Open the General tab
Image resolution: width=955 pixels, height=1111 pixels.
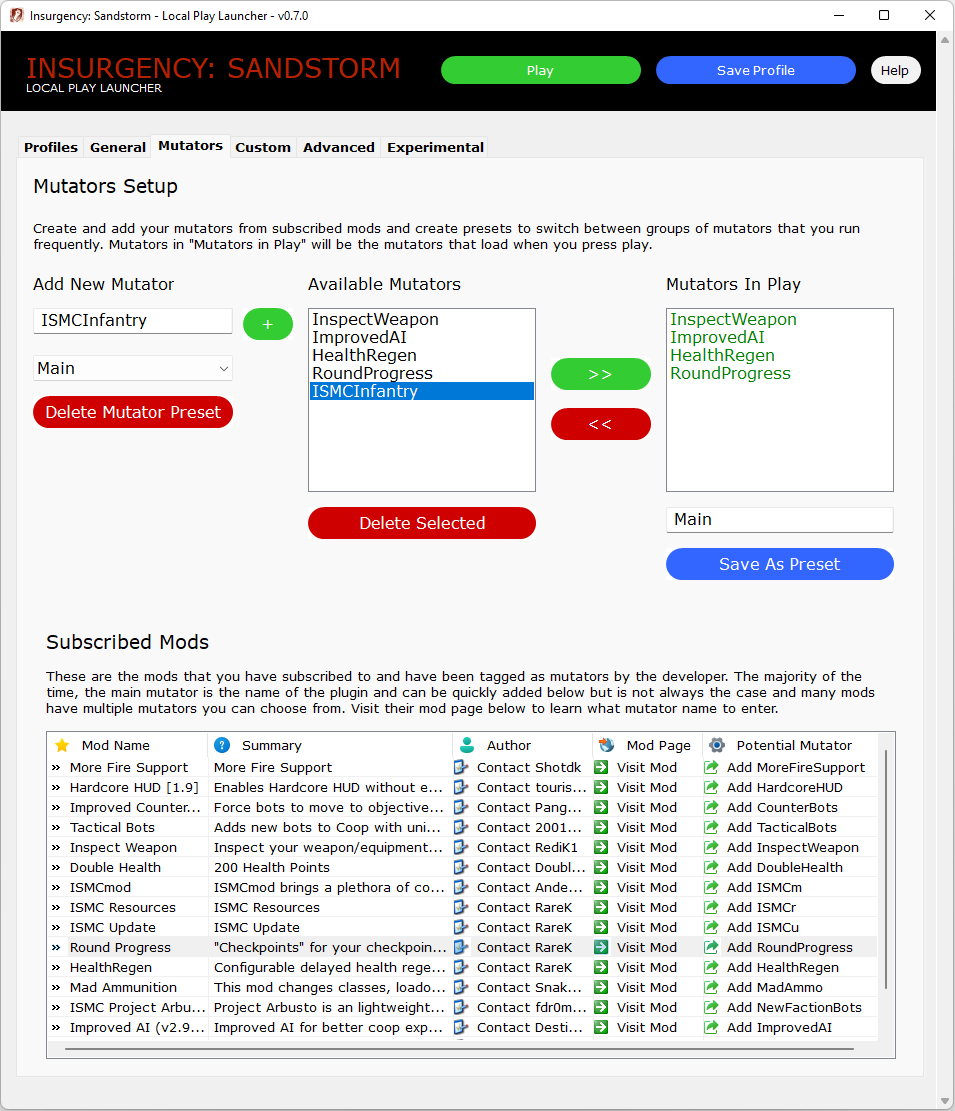(118, 147)
